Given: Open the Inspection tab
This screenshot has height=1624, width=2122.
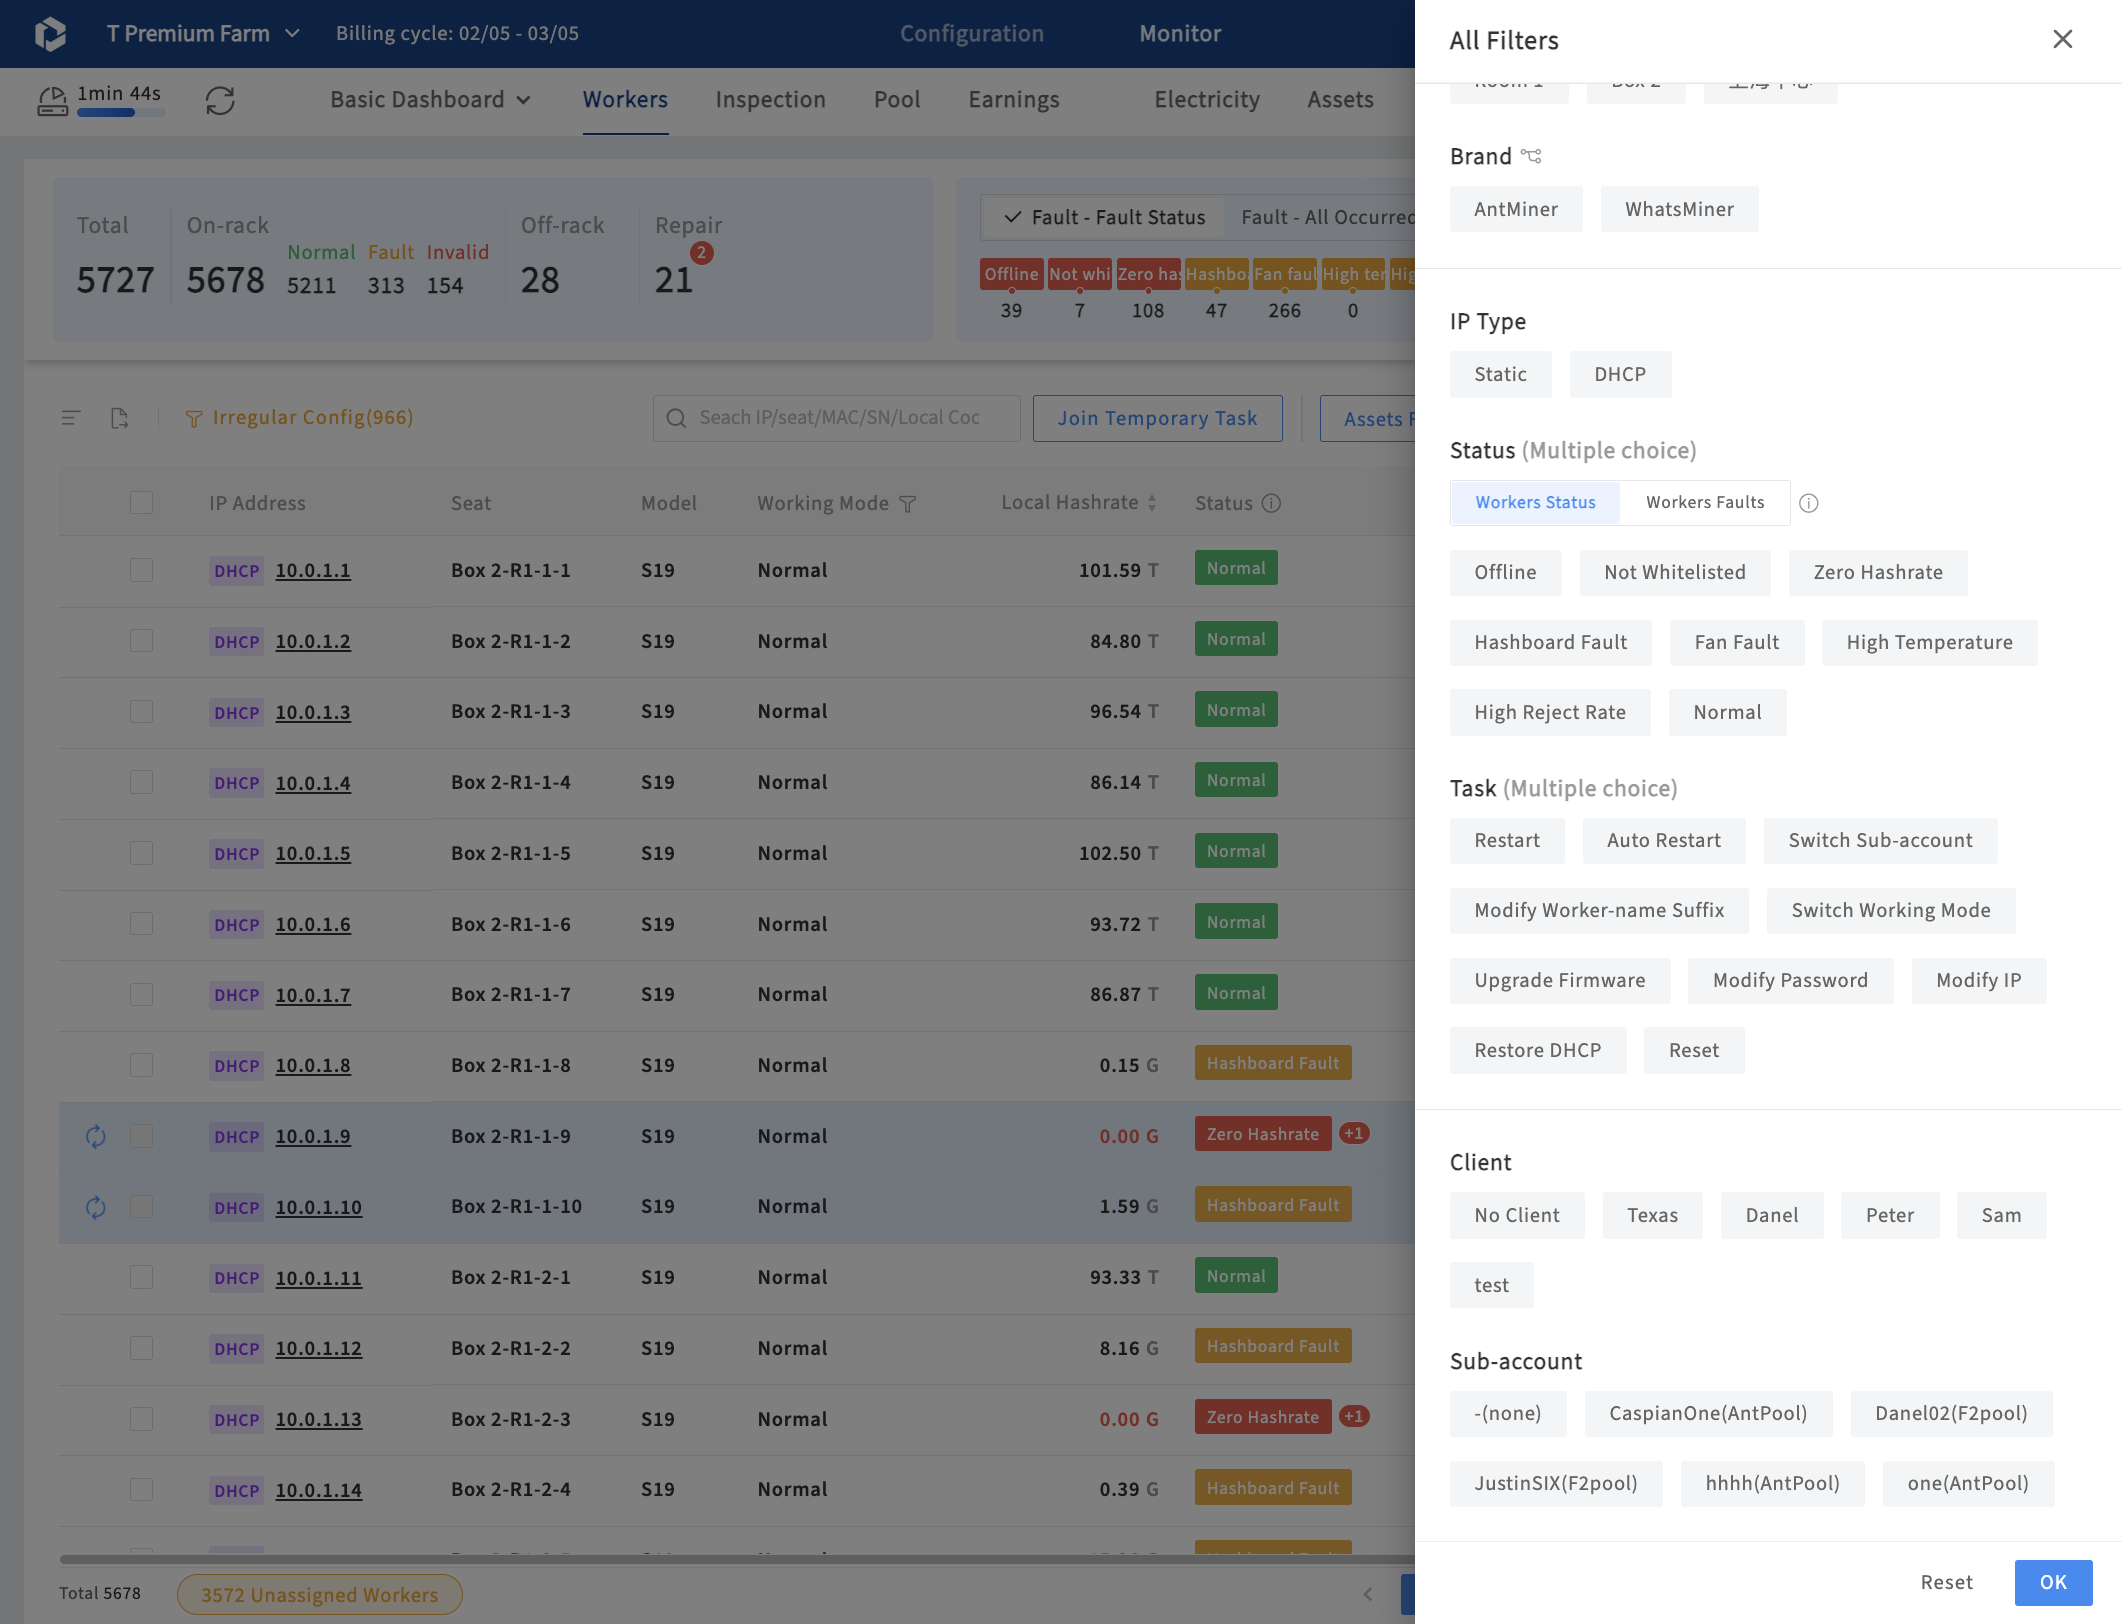Looking at the screenshot, I should (770, 99).
